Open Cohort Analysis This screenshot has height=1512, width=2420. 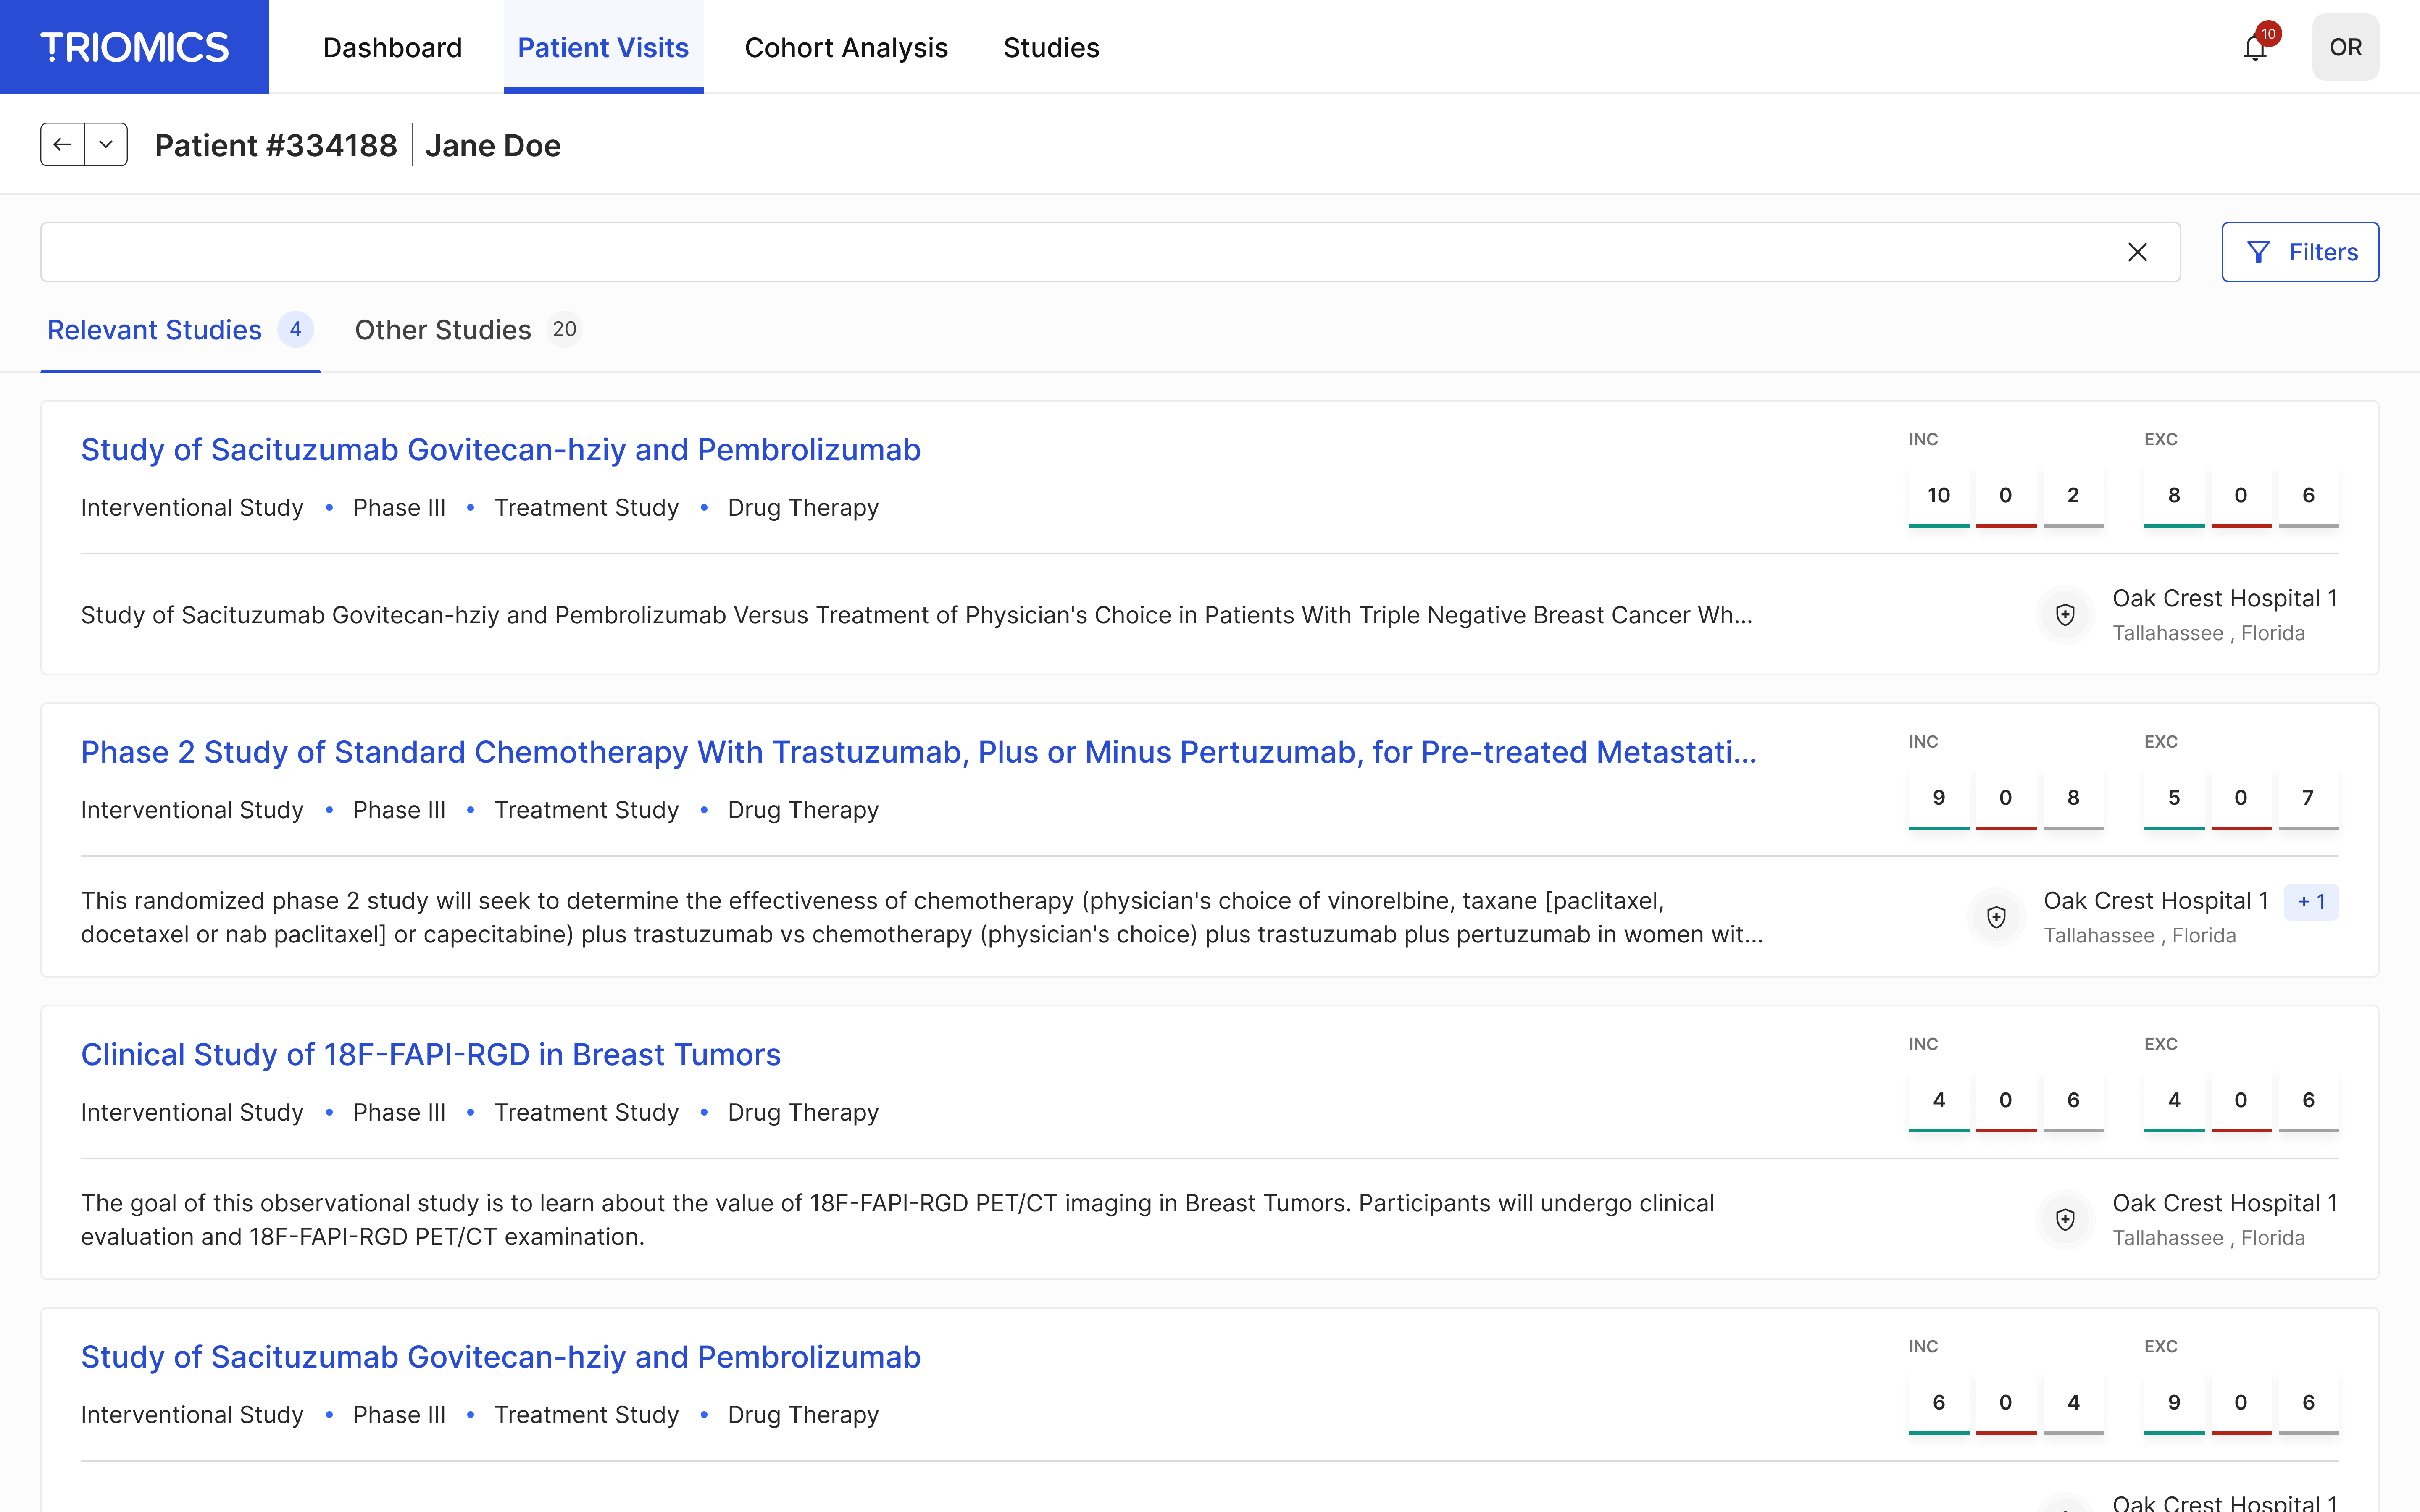(x=846, y=47)
